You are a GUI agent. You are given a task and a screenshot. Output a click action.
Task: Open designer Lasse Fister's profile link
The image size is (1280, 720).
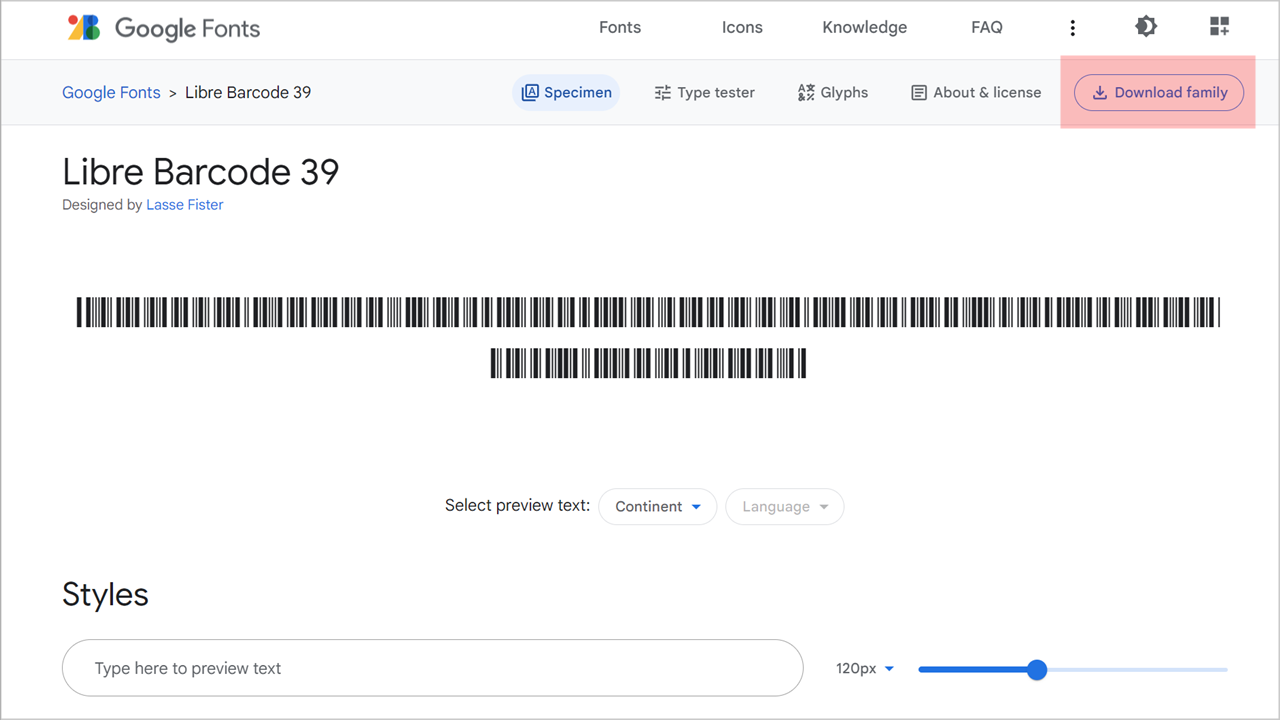tap(185, 205)
